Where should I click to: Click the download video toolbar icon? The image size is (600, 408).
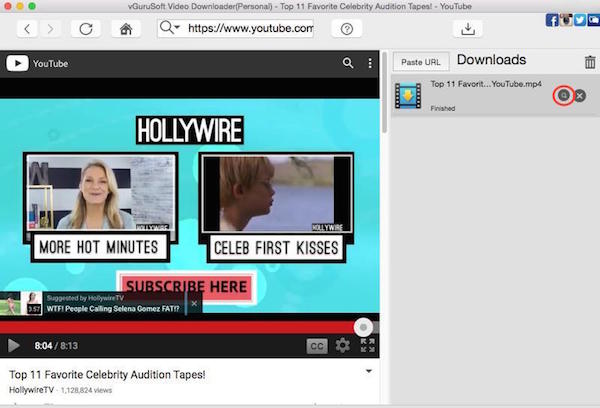(468, 29)
